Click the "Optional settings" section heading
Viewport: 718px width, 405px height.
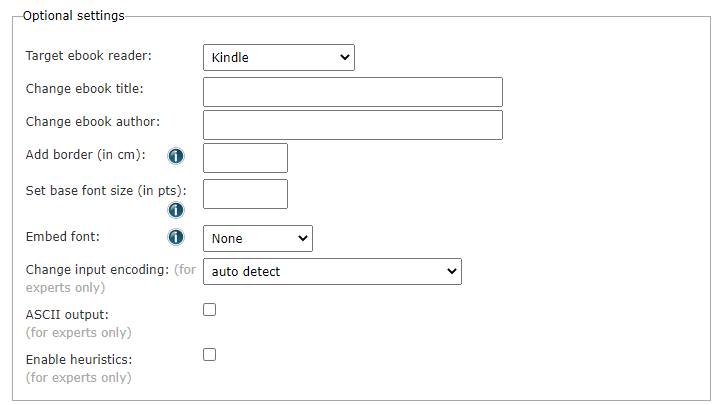point(74,16)
